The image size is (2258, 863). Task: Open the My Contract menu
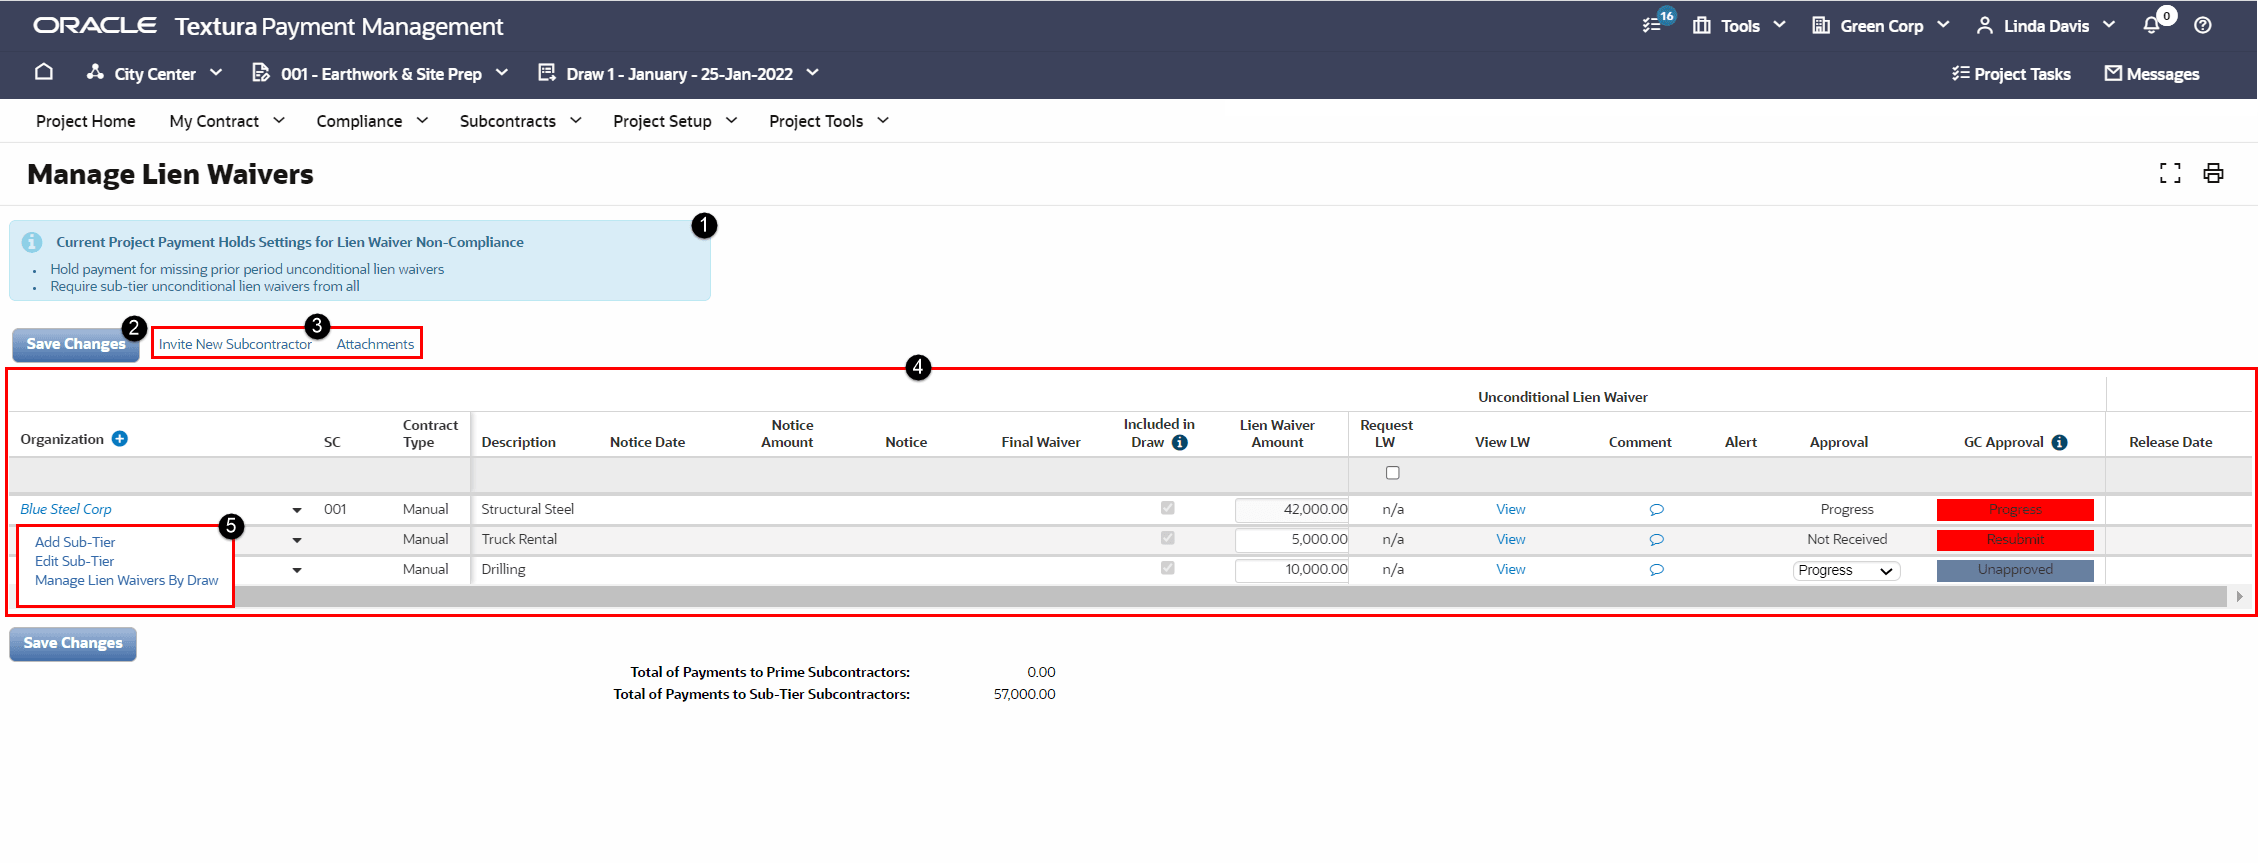pos(227,121)
